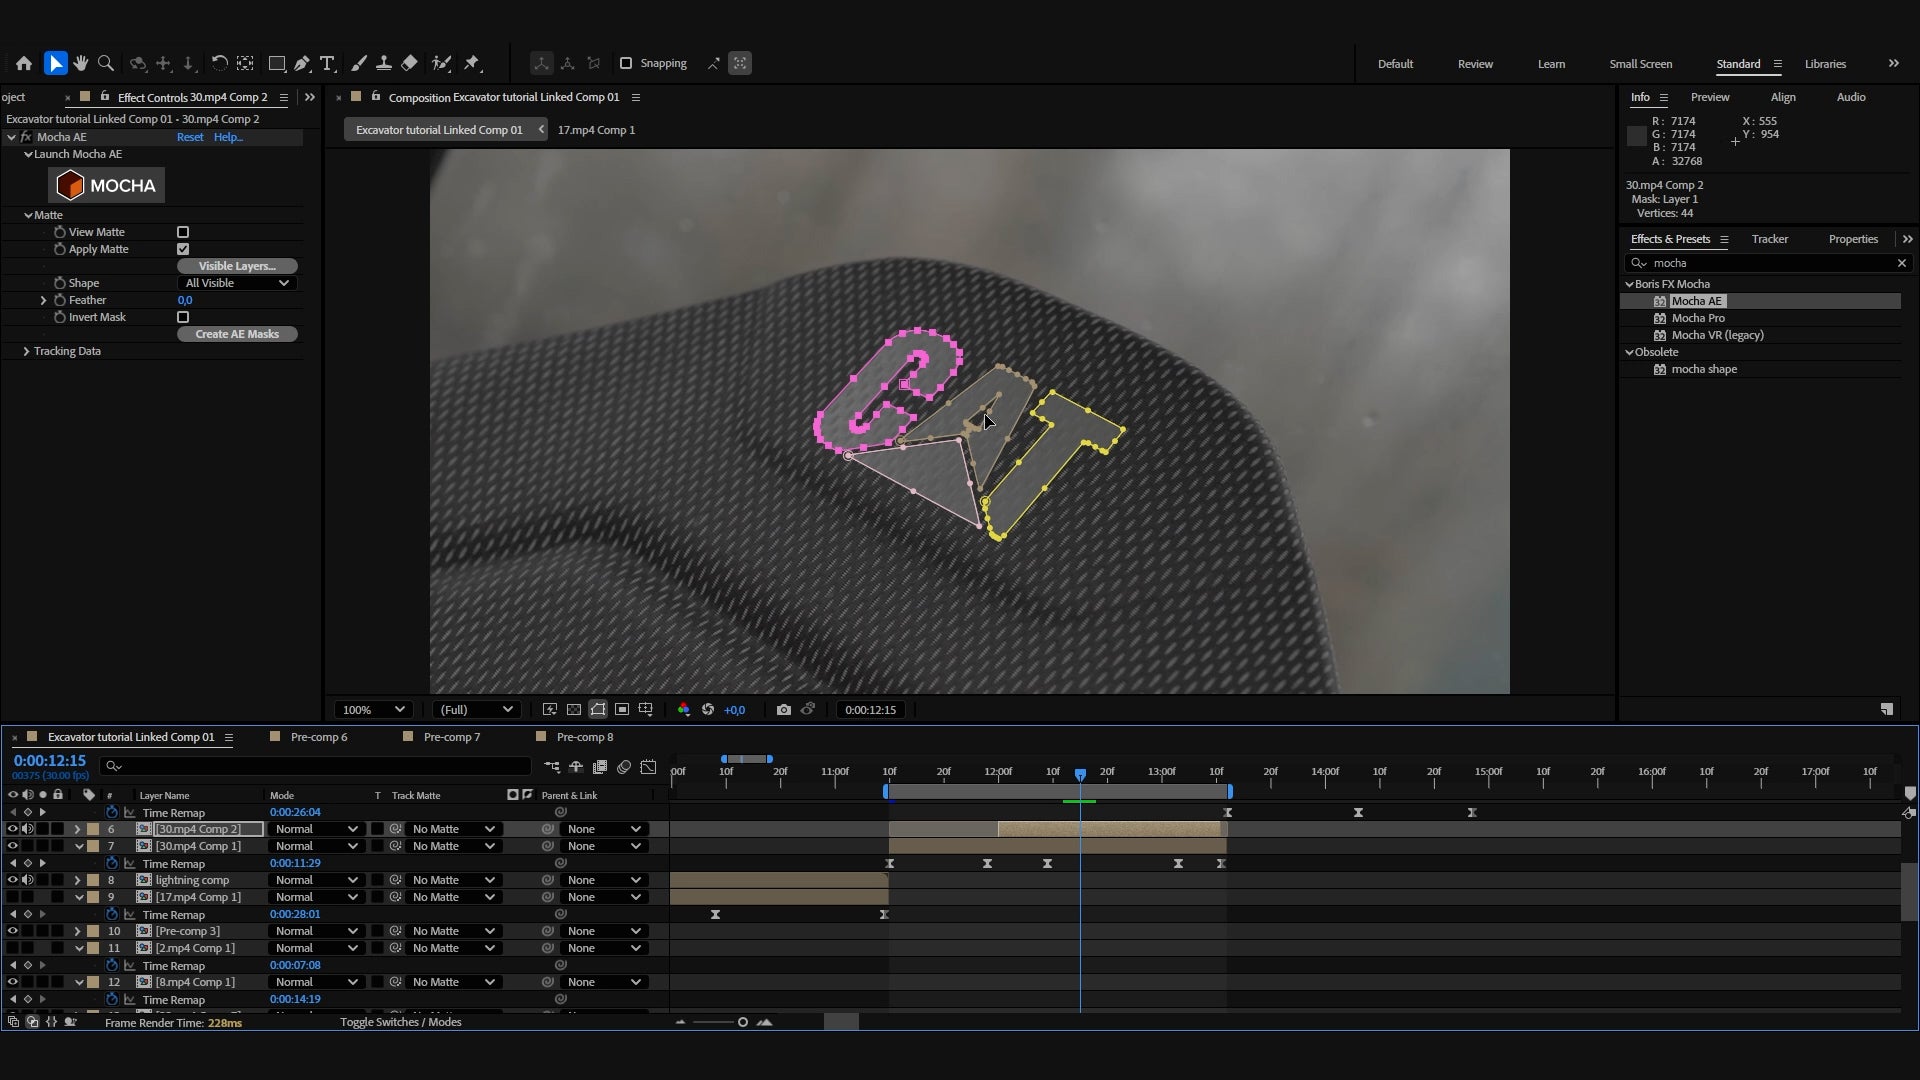Screen dimensions: 1920x1080
Task: Select the Type text tool
Action: [x=327, y=63]
